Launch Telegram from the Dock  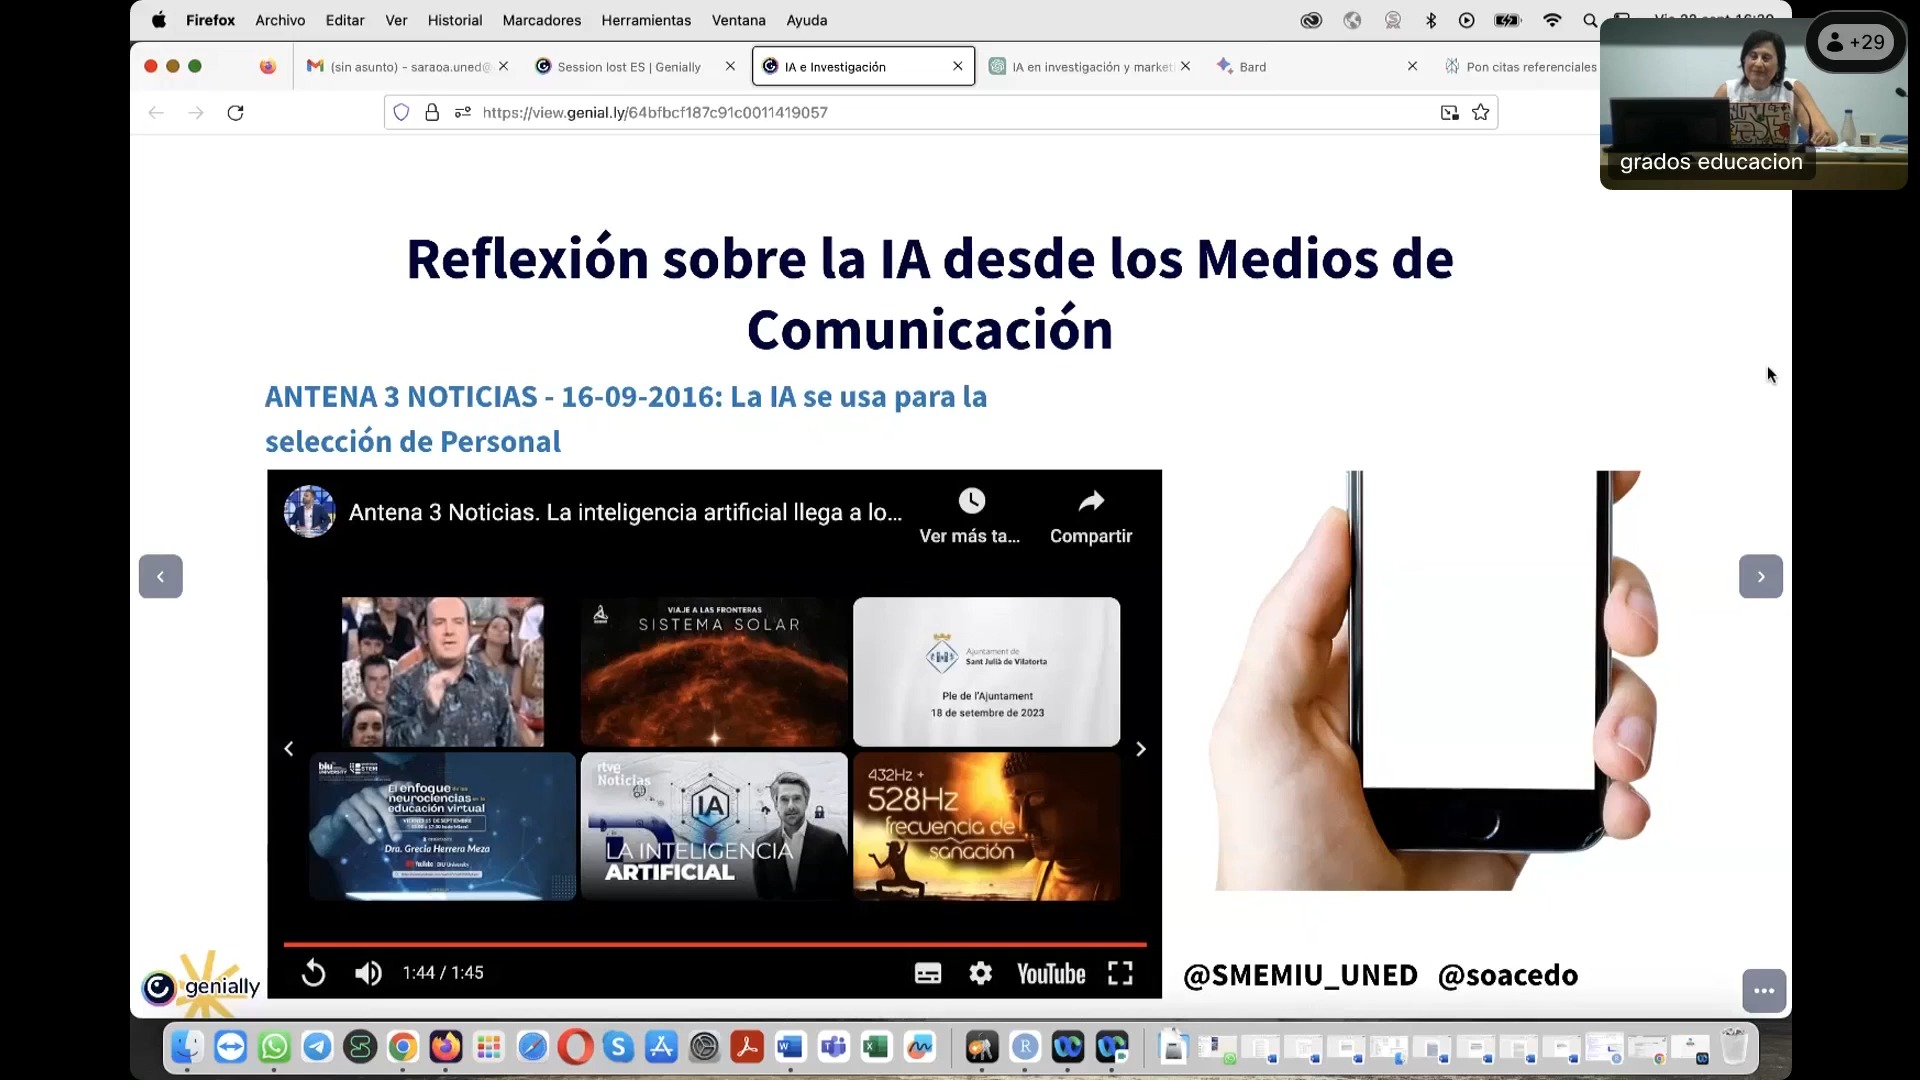coord(317,1047)
